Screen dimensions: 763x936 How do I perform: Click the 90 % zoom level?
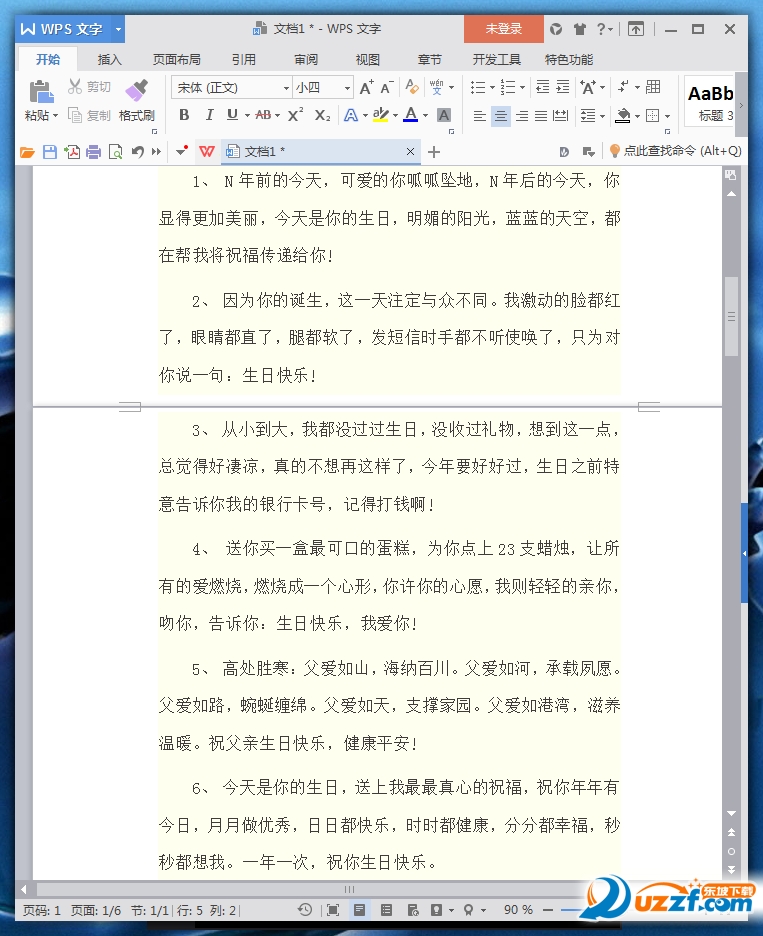(x=518, y=910)
